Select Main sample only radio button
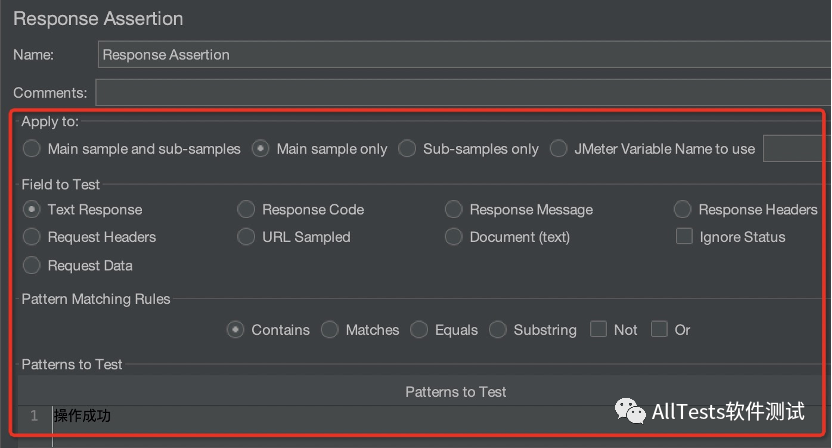This screenshot has width=832, height=448. [261, 149]
